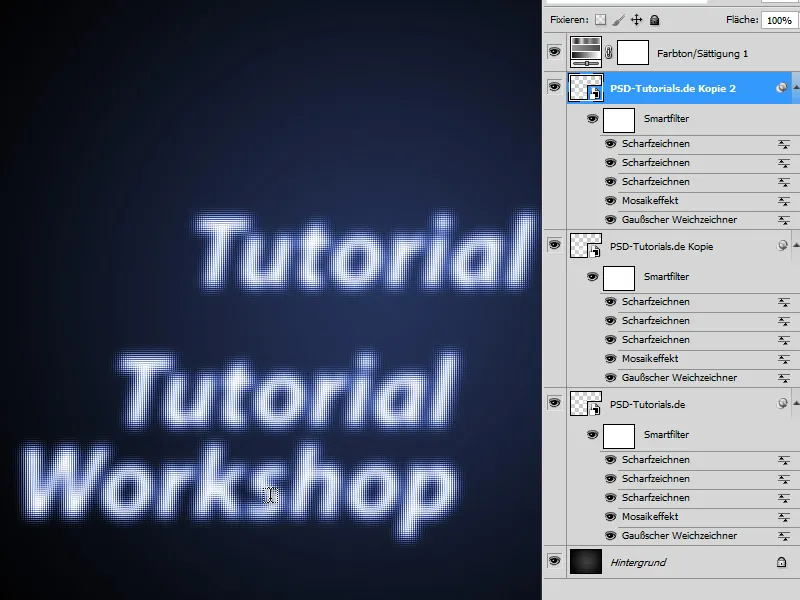Click the chain link icon on Farbton/Sättigung 1
Viewport: 800px width, 600px height.
click(609, 53)
